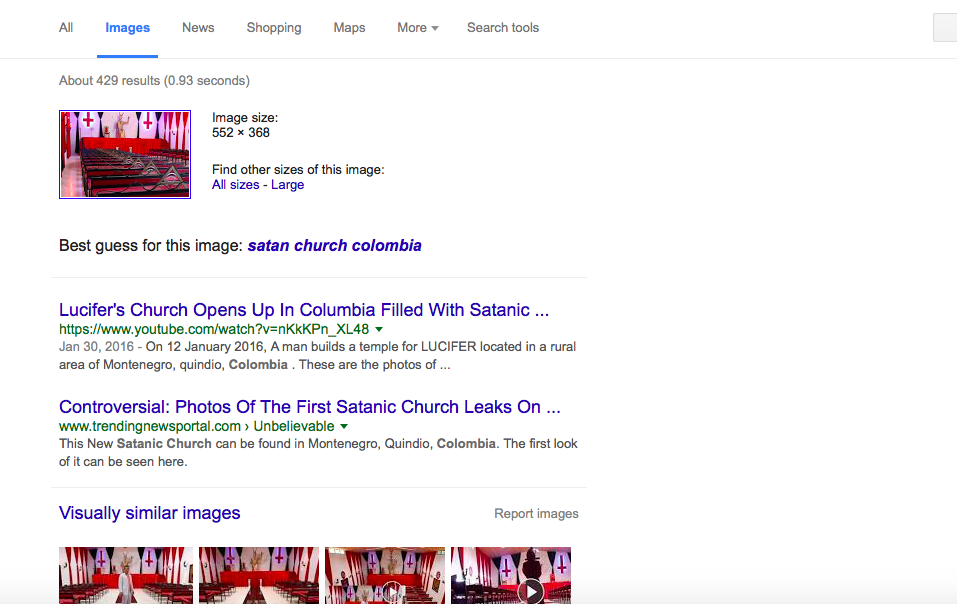Open dropdown arrow beside youtube.com URL
This screenshot has width=957, height=604.
380,329
